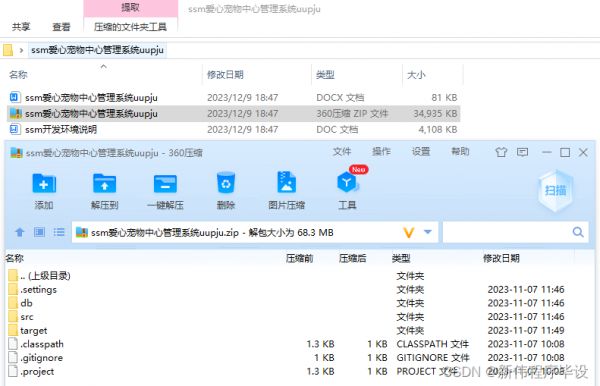
Task: Switch to the large-icon view mode
Action: coord(39,232)
